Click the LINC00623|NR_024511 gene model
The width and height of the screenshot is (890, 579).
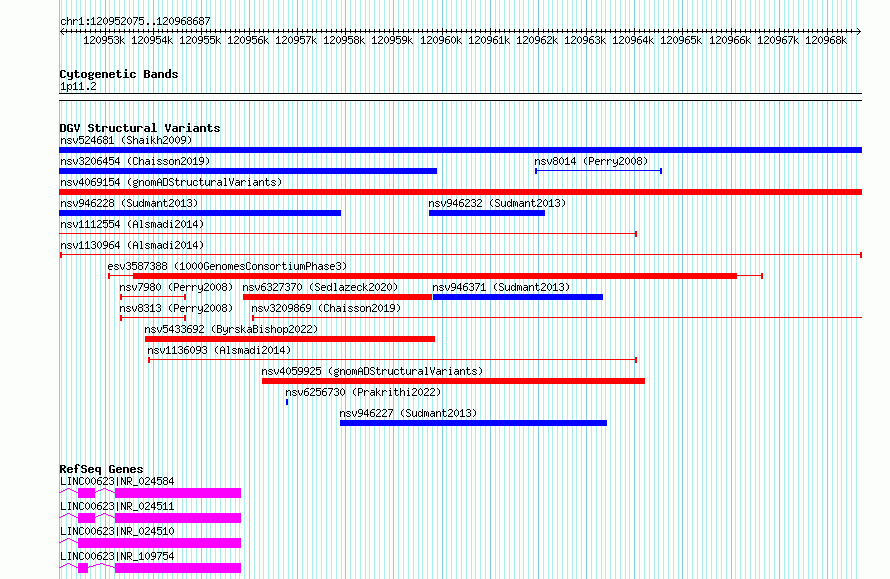(150, 518)
